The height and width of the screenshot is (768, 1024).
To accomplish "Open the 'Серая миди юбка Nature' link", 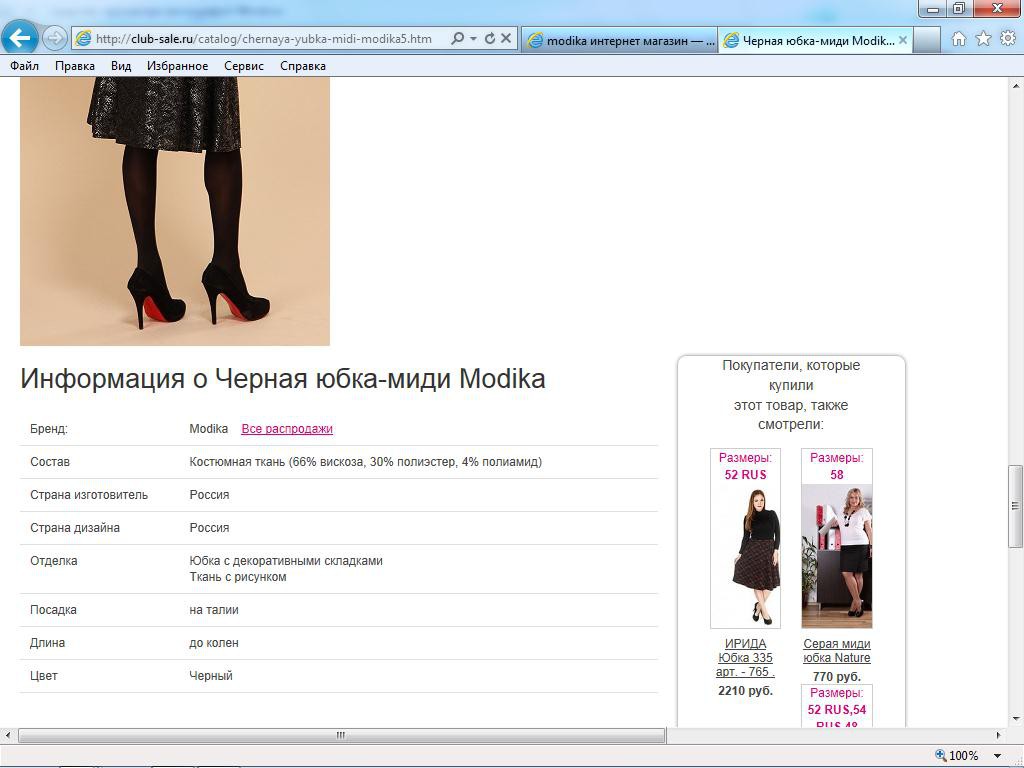I will [x=837, y=650].
